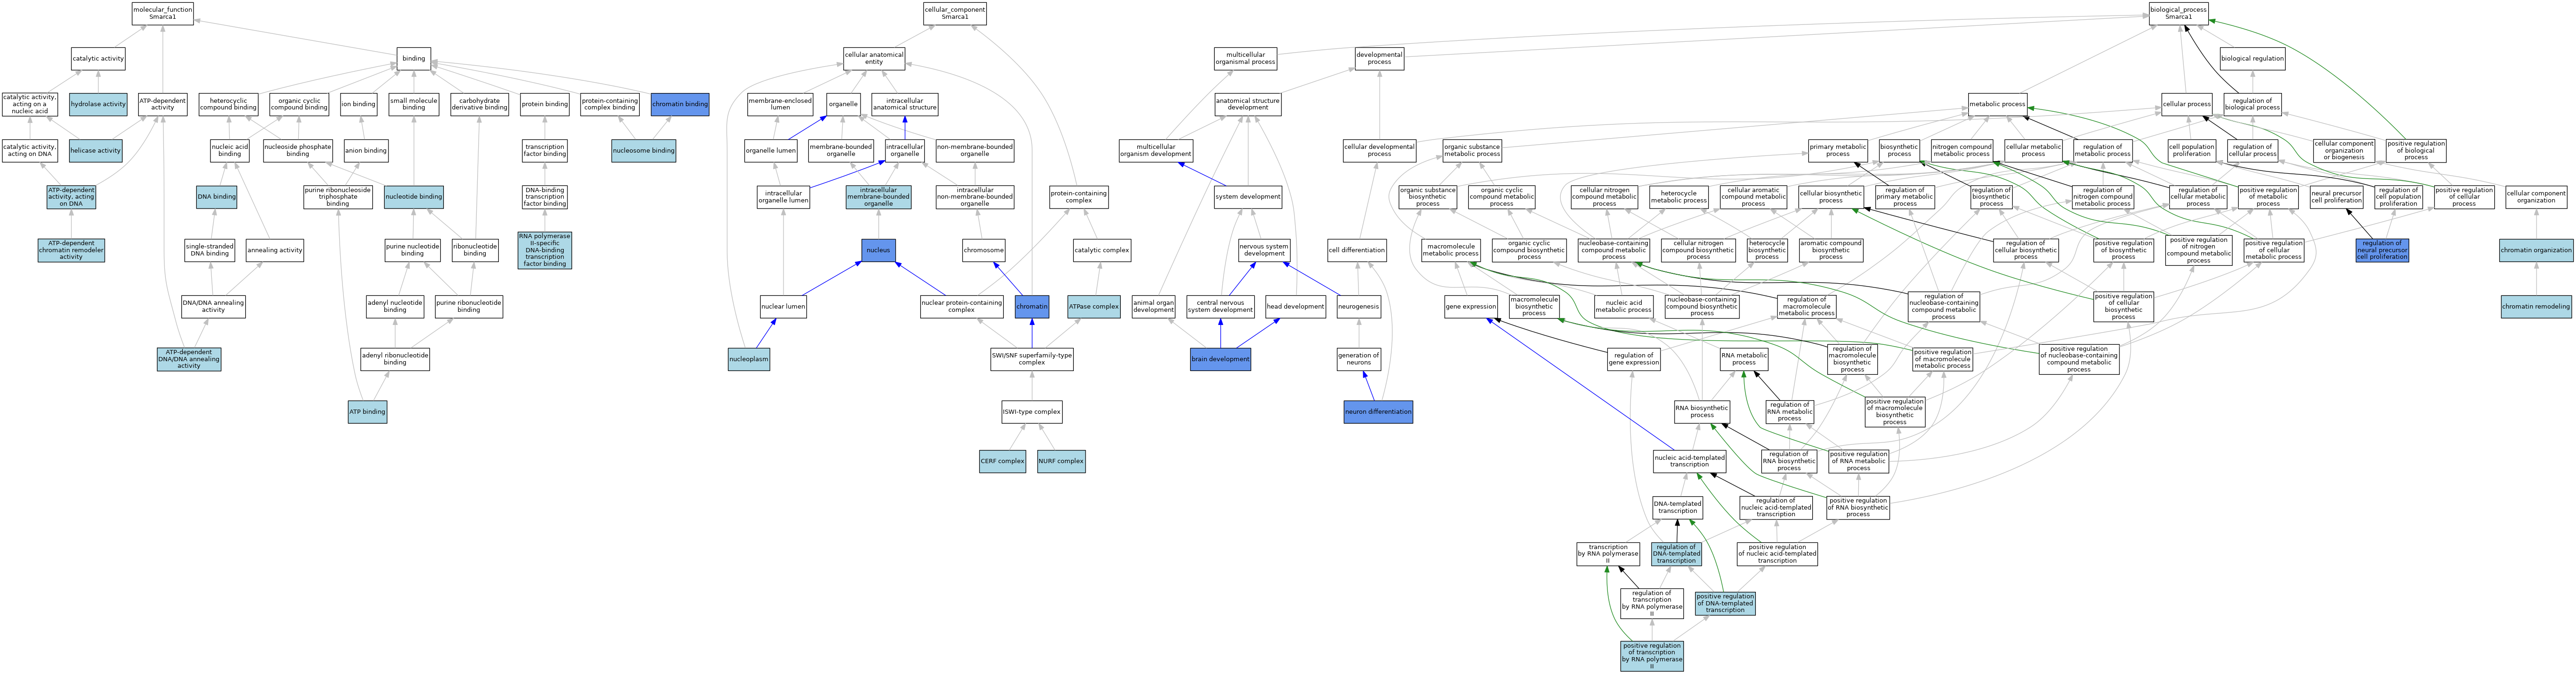Screen dimensions: 2576x674
Task: Select the SWI/SNF superfamily-type complex node
Action: (1032, 359)
